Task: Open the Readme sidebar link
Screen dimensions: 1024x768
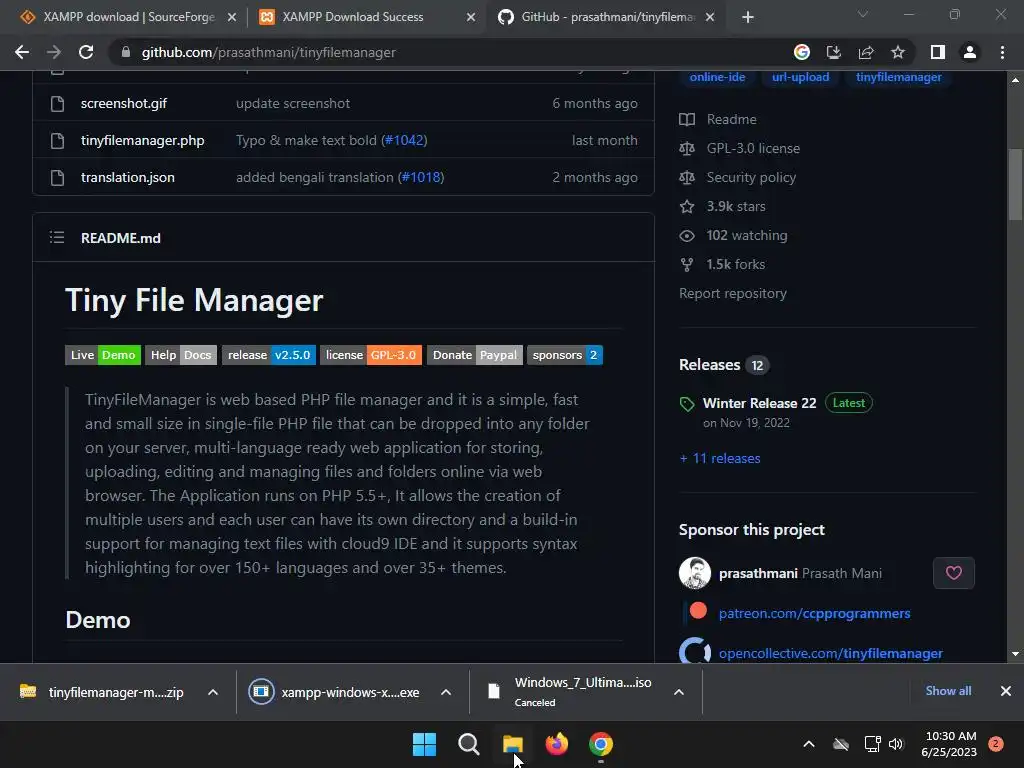Action: click(x=731, y=120)
